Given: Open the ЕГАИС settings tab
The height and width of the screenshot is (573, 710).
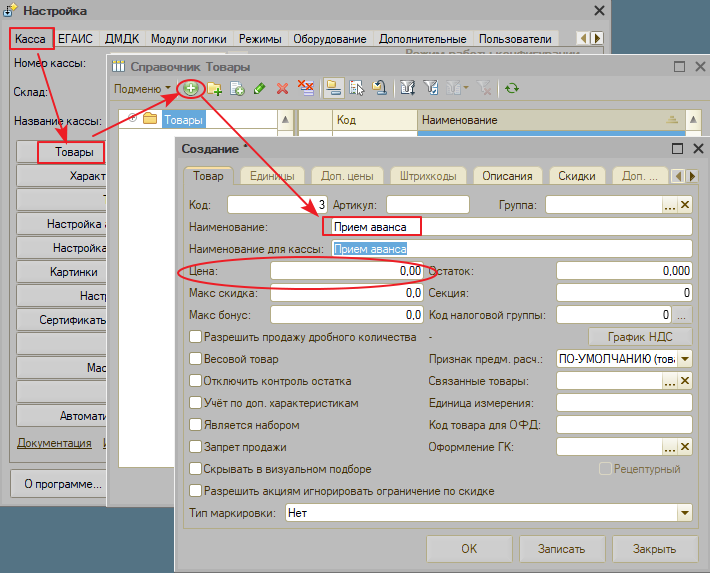Looking at the screenshot, I should (79, 39).
